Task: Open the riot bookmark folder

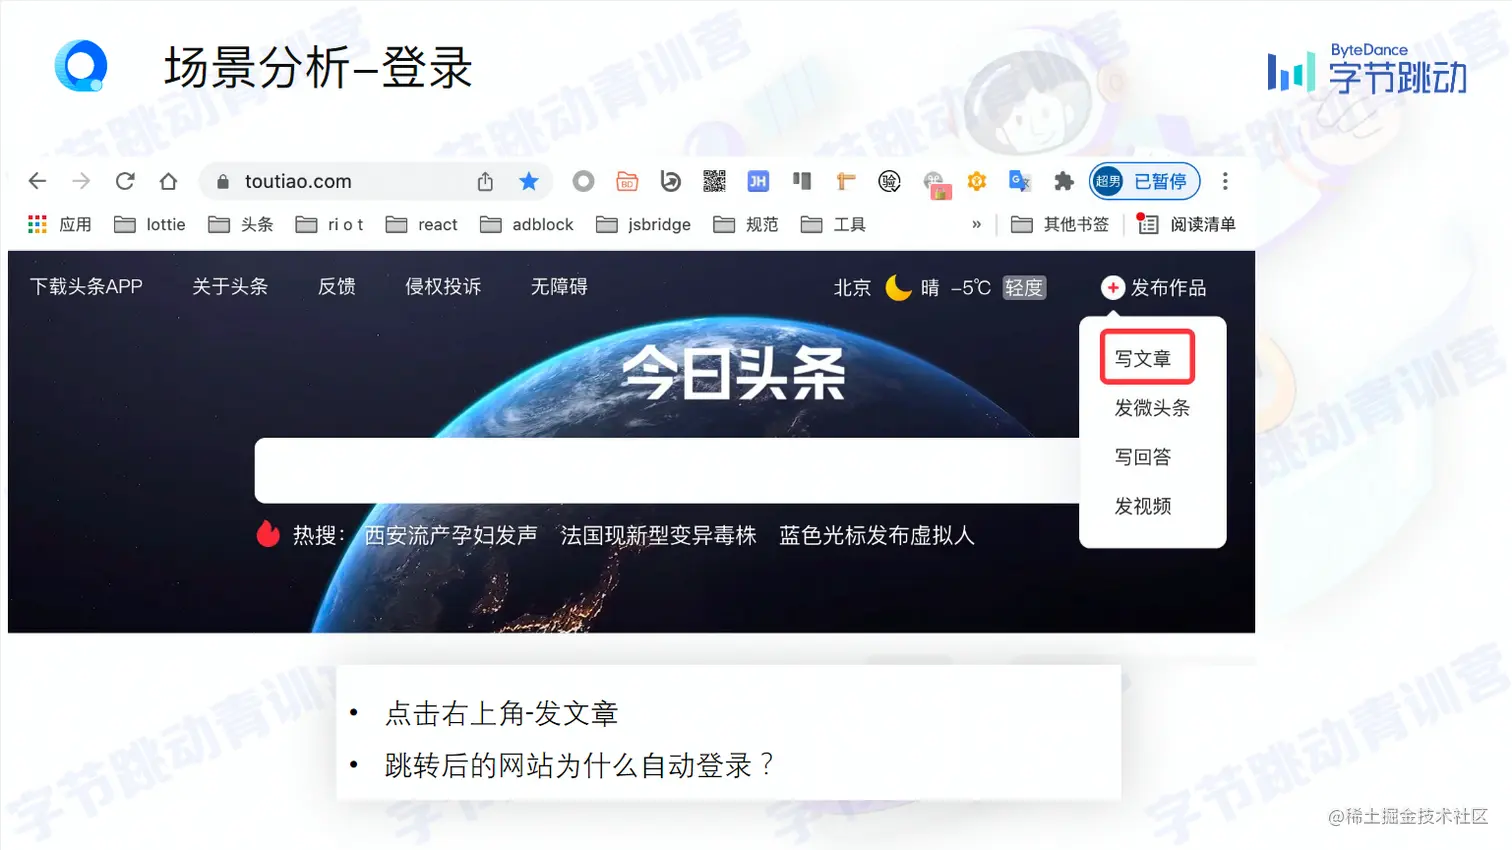Action: [329, 224]
